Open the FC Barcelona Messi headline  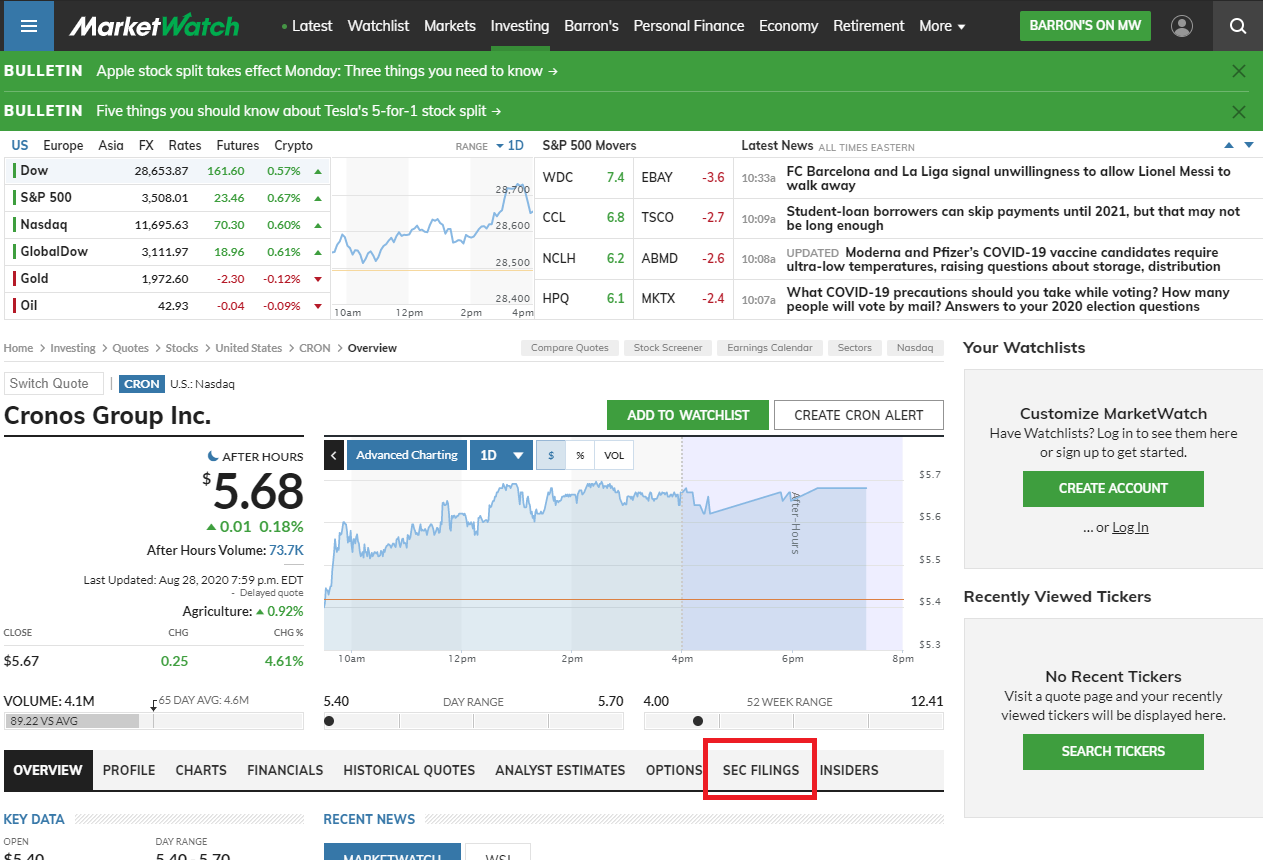pos(1009,178)
